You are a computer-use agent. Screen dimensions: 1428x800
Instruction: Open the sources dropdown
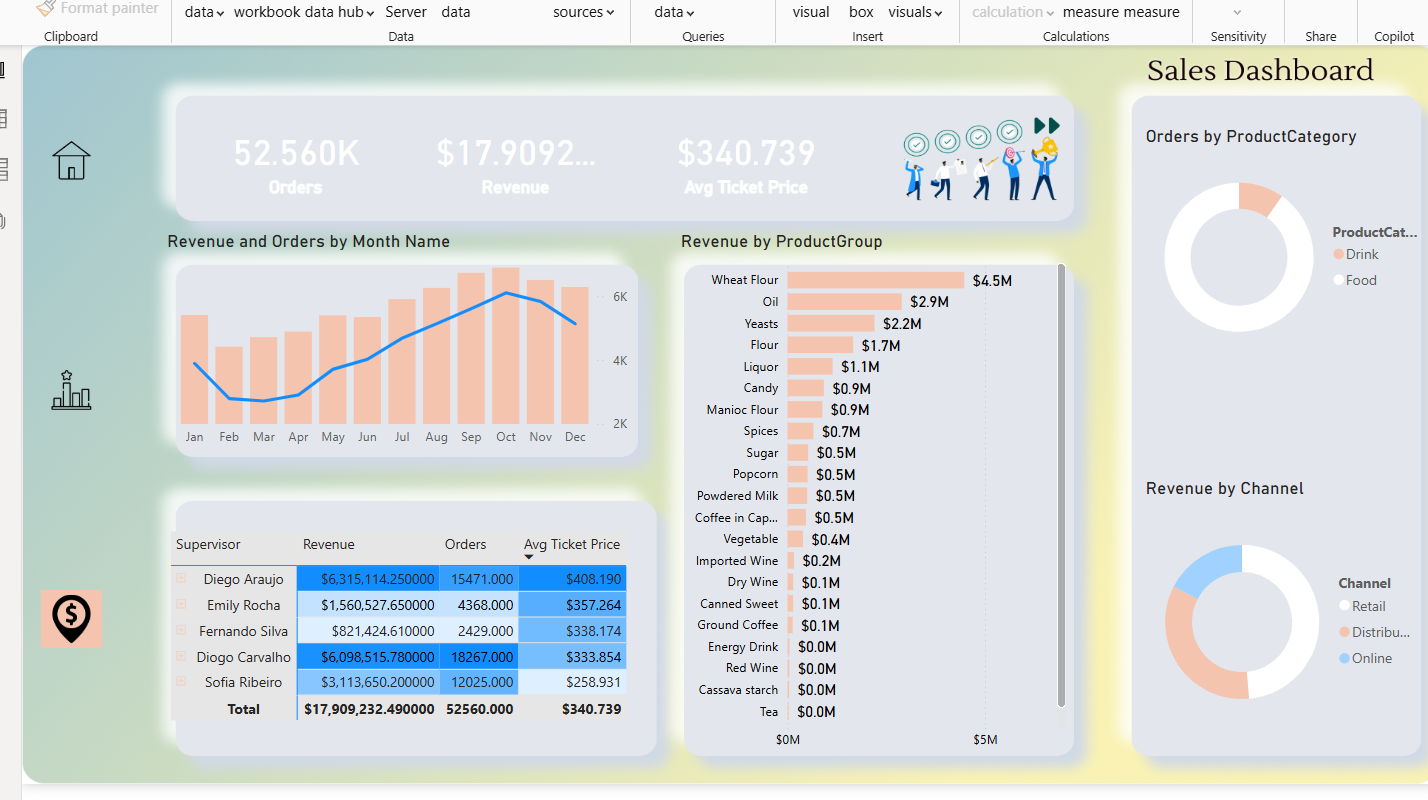(584, 12)
